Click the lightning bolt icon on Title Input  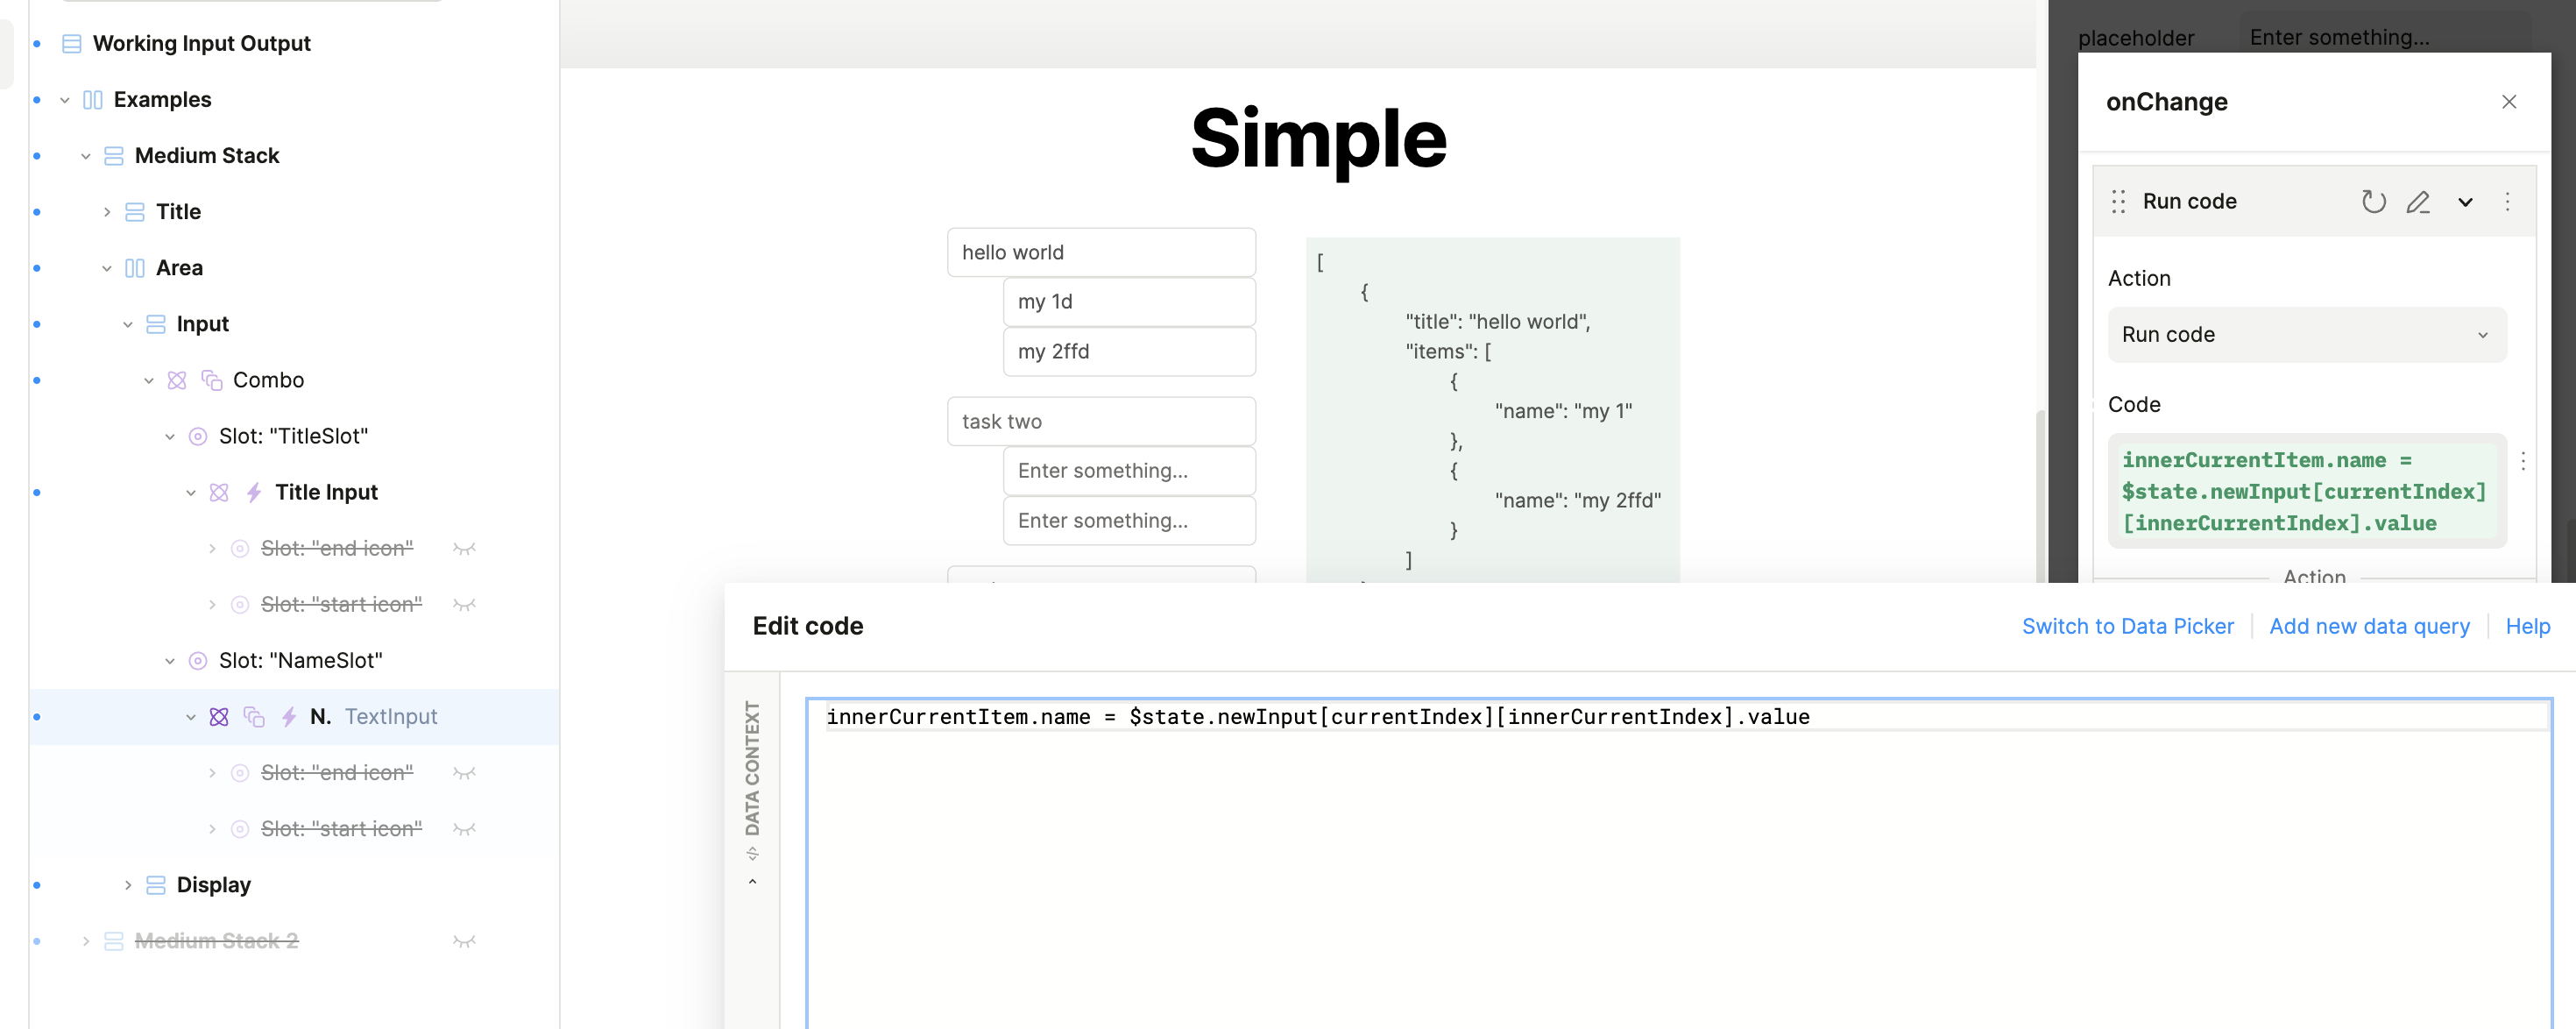tap(254, 492)
